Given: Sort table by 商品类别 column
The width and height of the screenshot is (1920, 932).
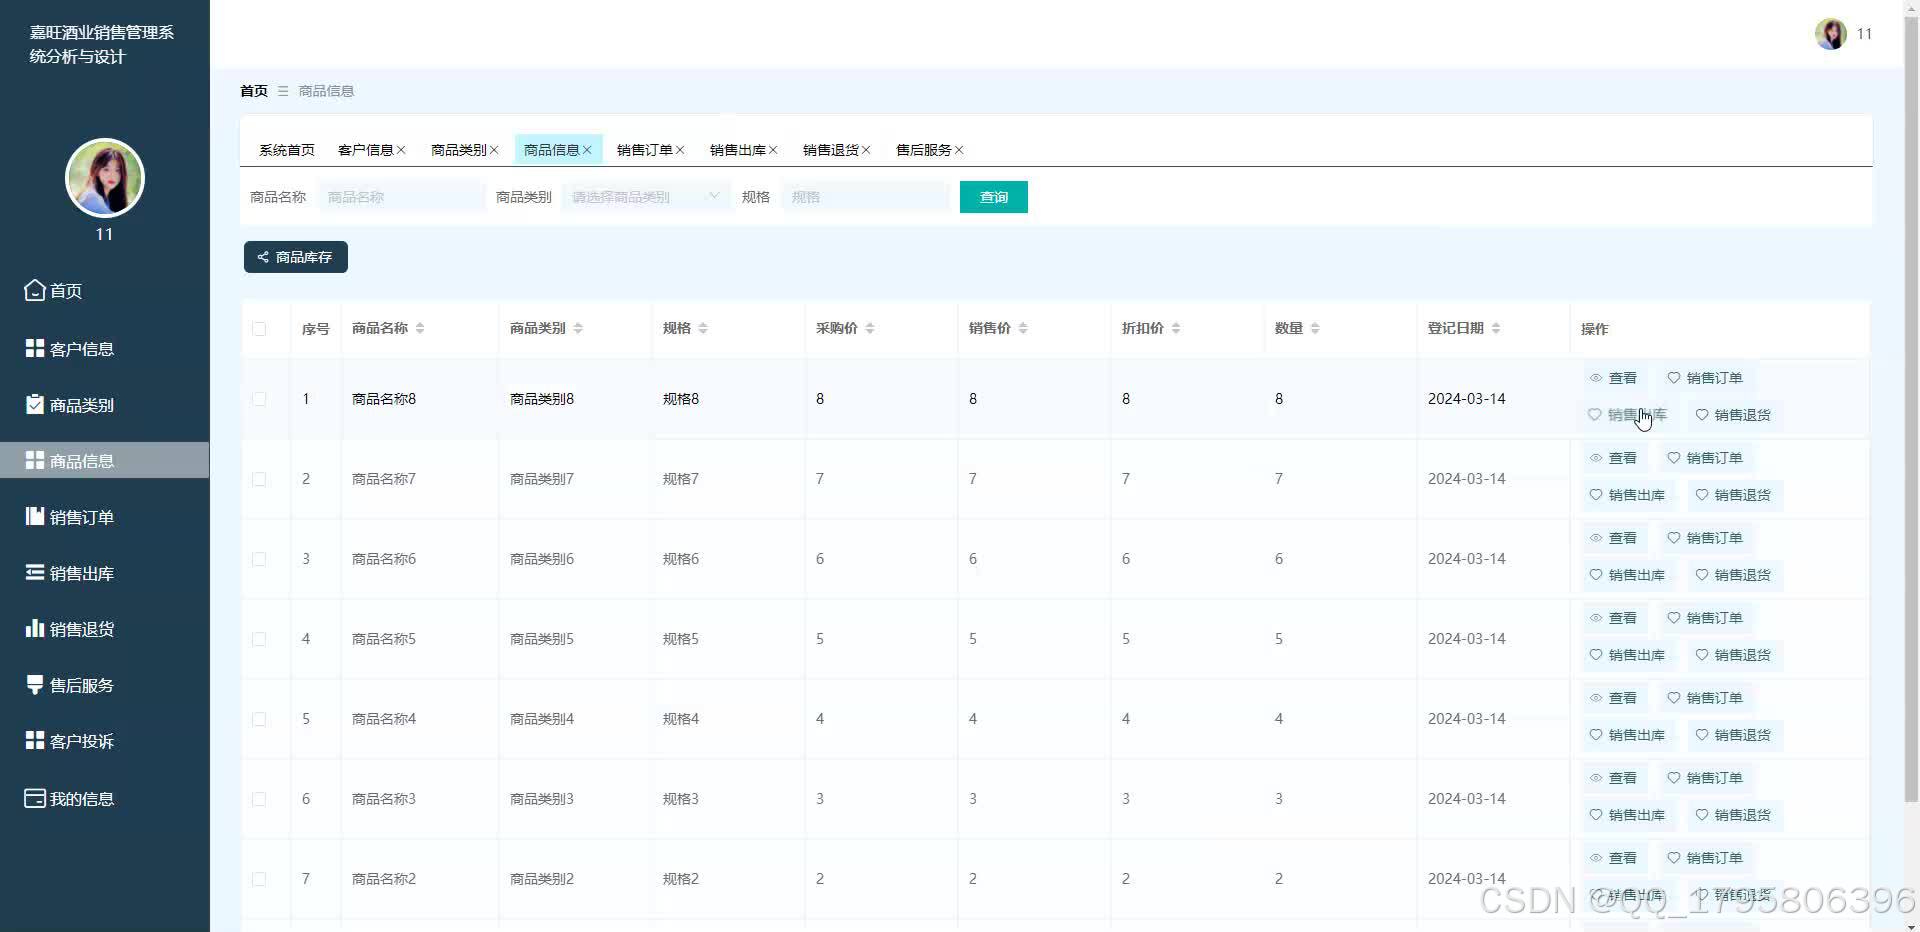Looking at the screenshot, I should click(578, 329).
